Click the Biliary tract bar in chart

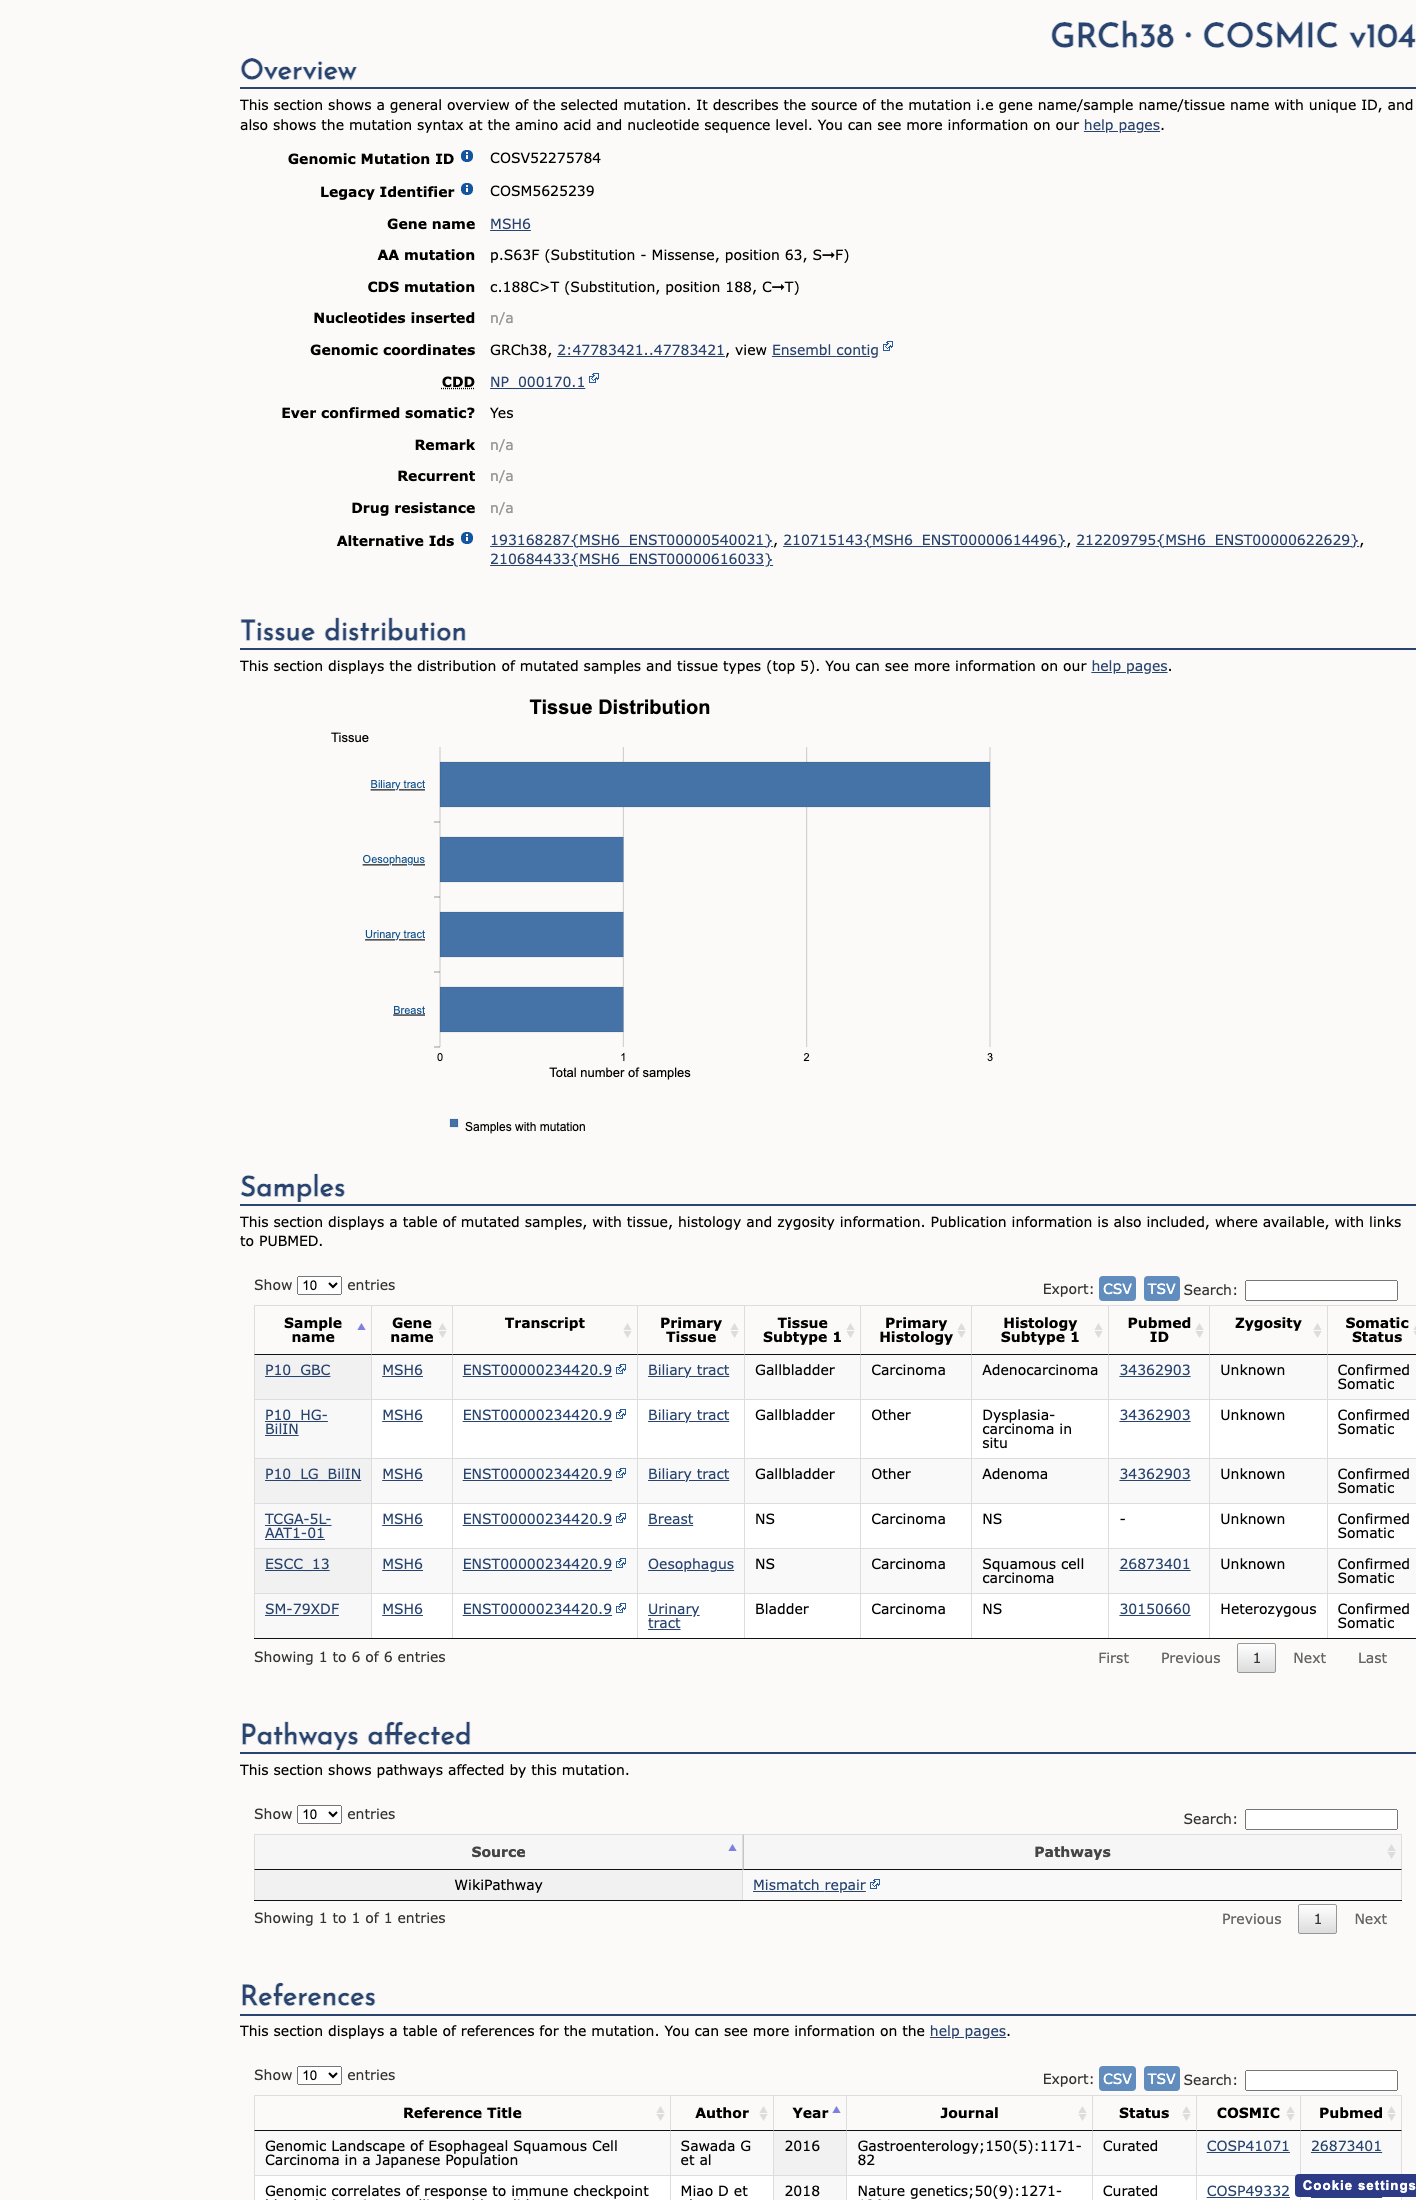715,784
